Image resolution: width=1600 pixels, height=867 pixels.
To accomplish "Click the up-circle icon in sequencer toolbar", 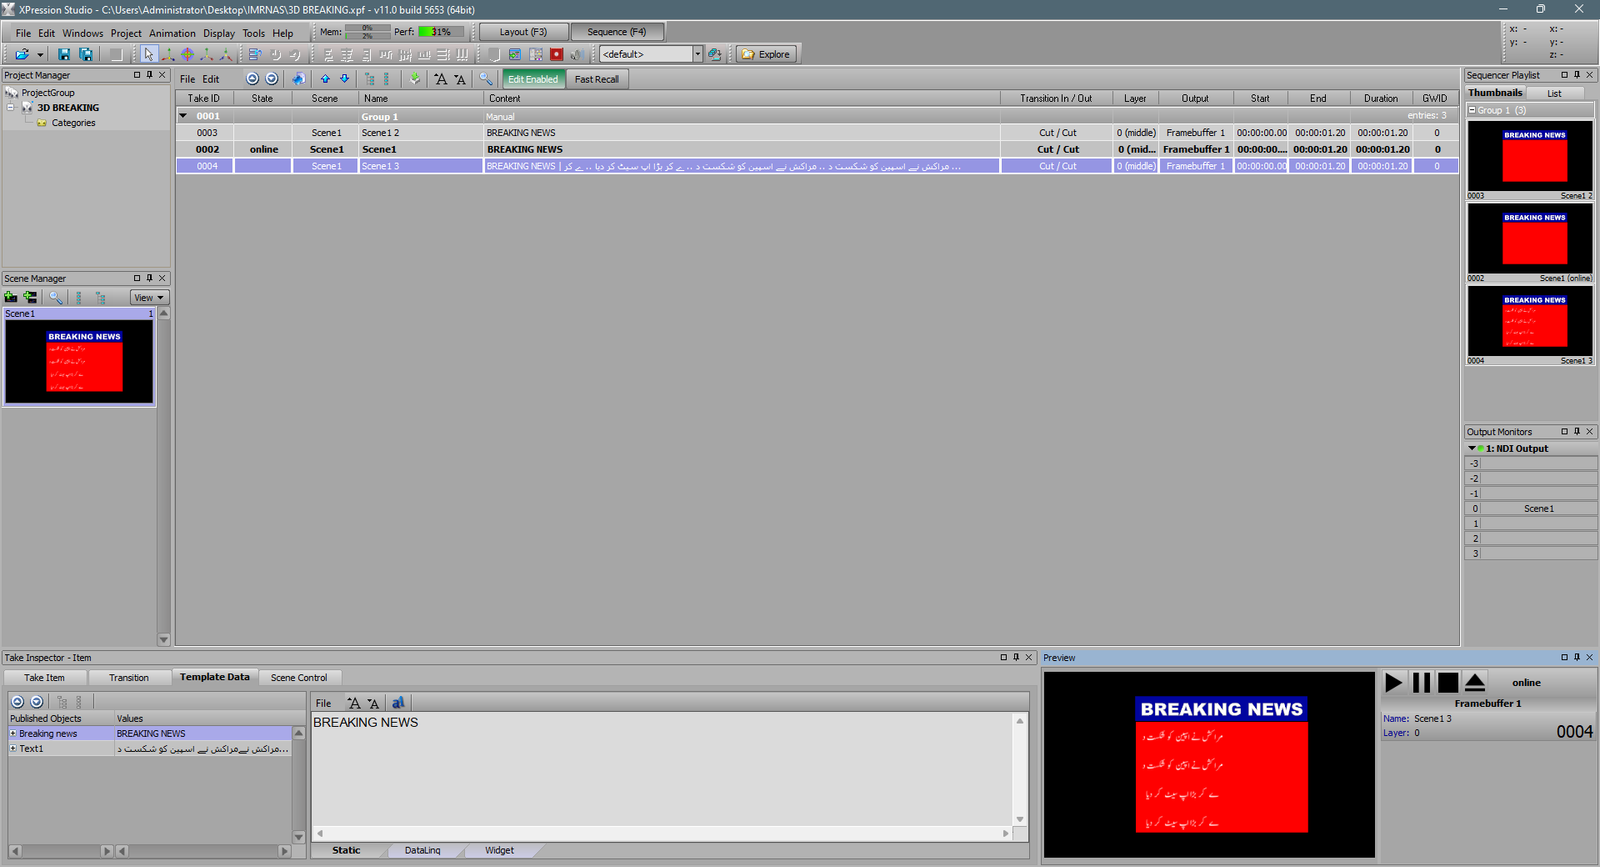I will pos(252,79).
